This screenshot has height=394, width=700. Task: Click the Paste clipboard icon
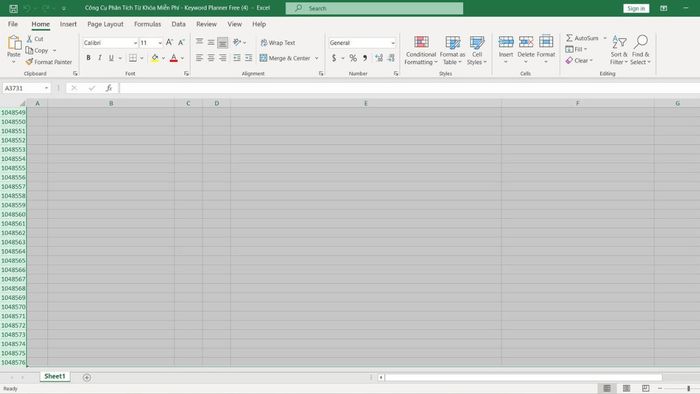14,43
